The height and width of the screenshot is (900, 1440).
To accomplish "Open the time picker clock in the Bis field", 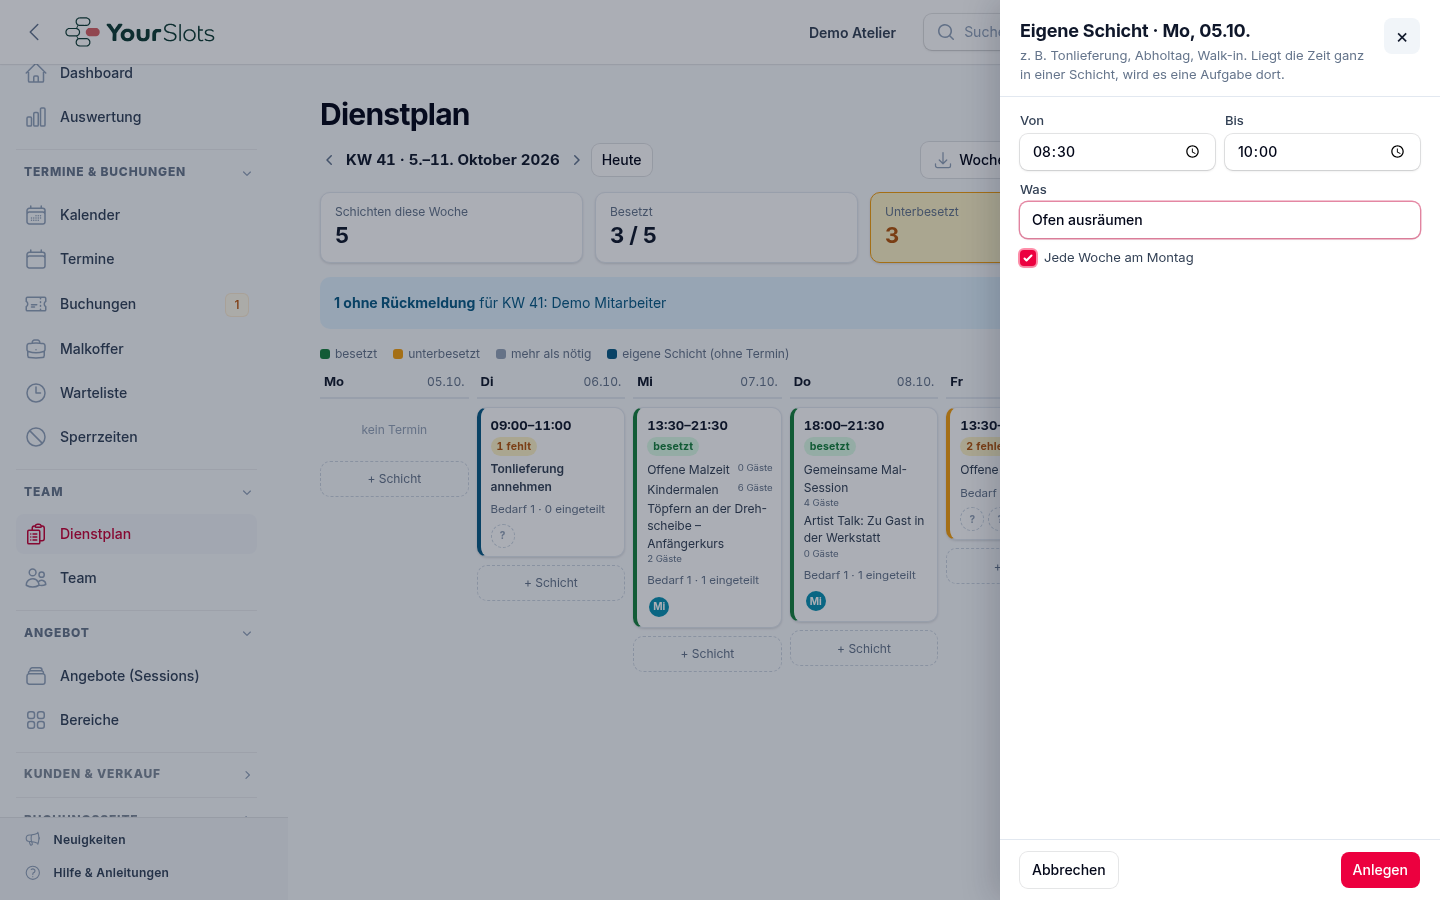I will pyautogui.click(x=1397, y=152).
